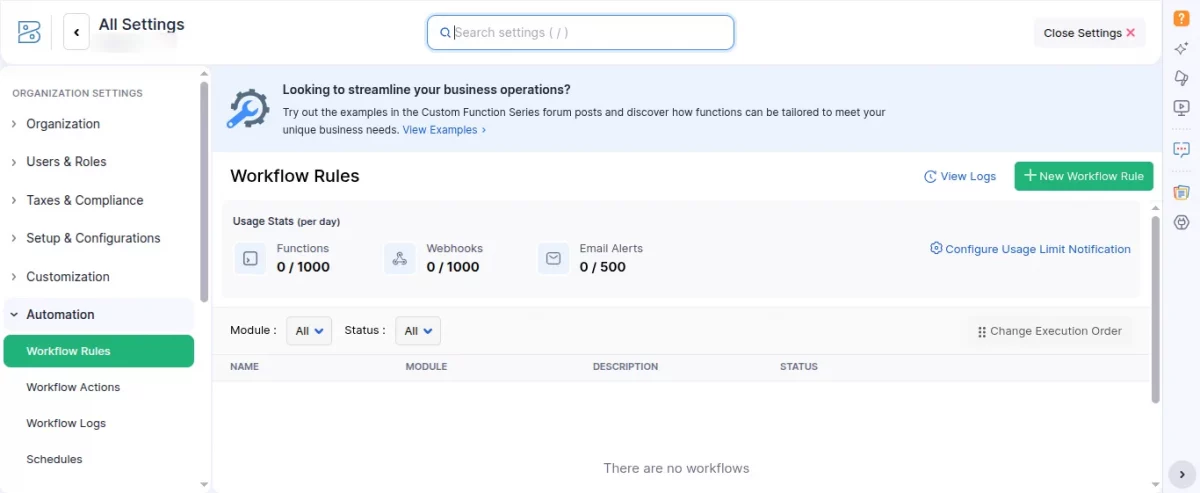
Task: Open the orange documents icon in right sidebar
Action: click(x=1181, y=192)
